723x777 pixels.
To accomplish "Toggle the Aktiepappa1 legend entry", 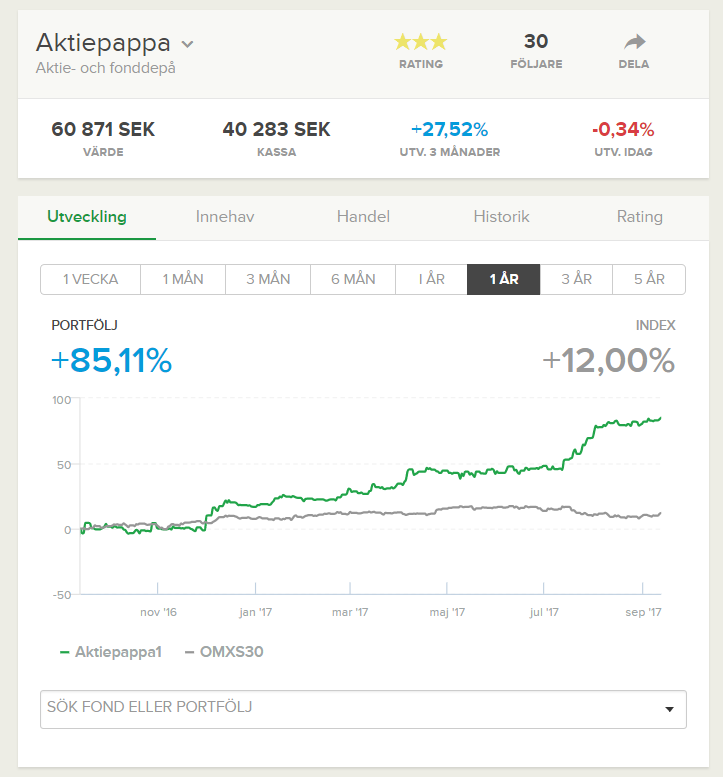I will click(x=110, y=652).
